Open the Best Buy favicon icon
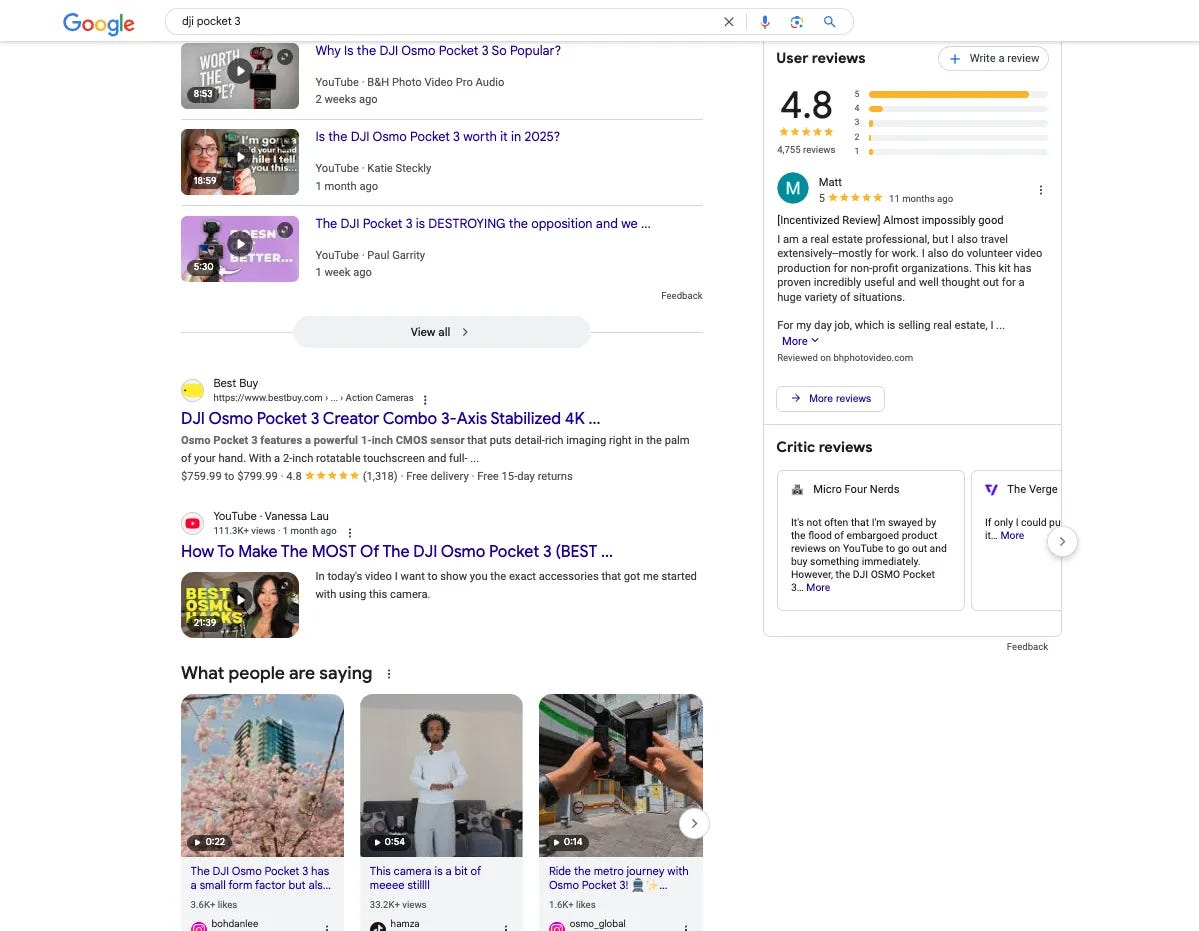 point(192,391)
